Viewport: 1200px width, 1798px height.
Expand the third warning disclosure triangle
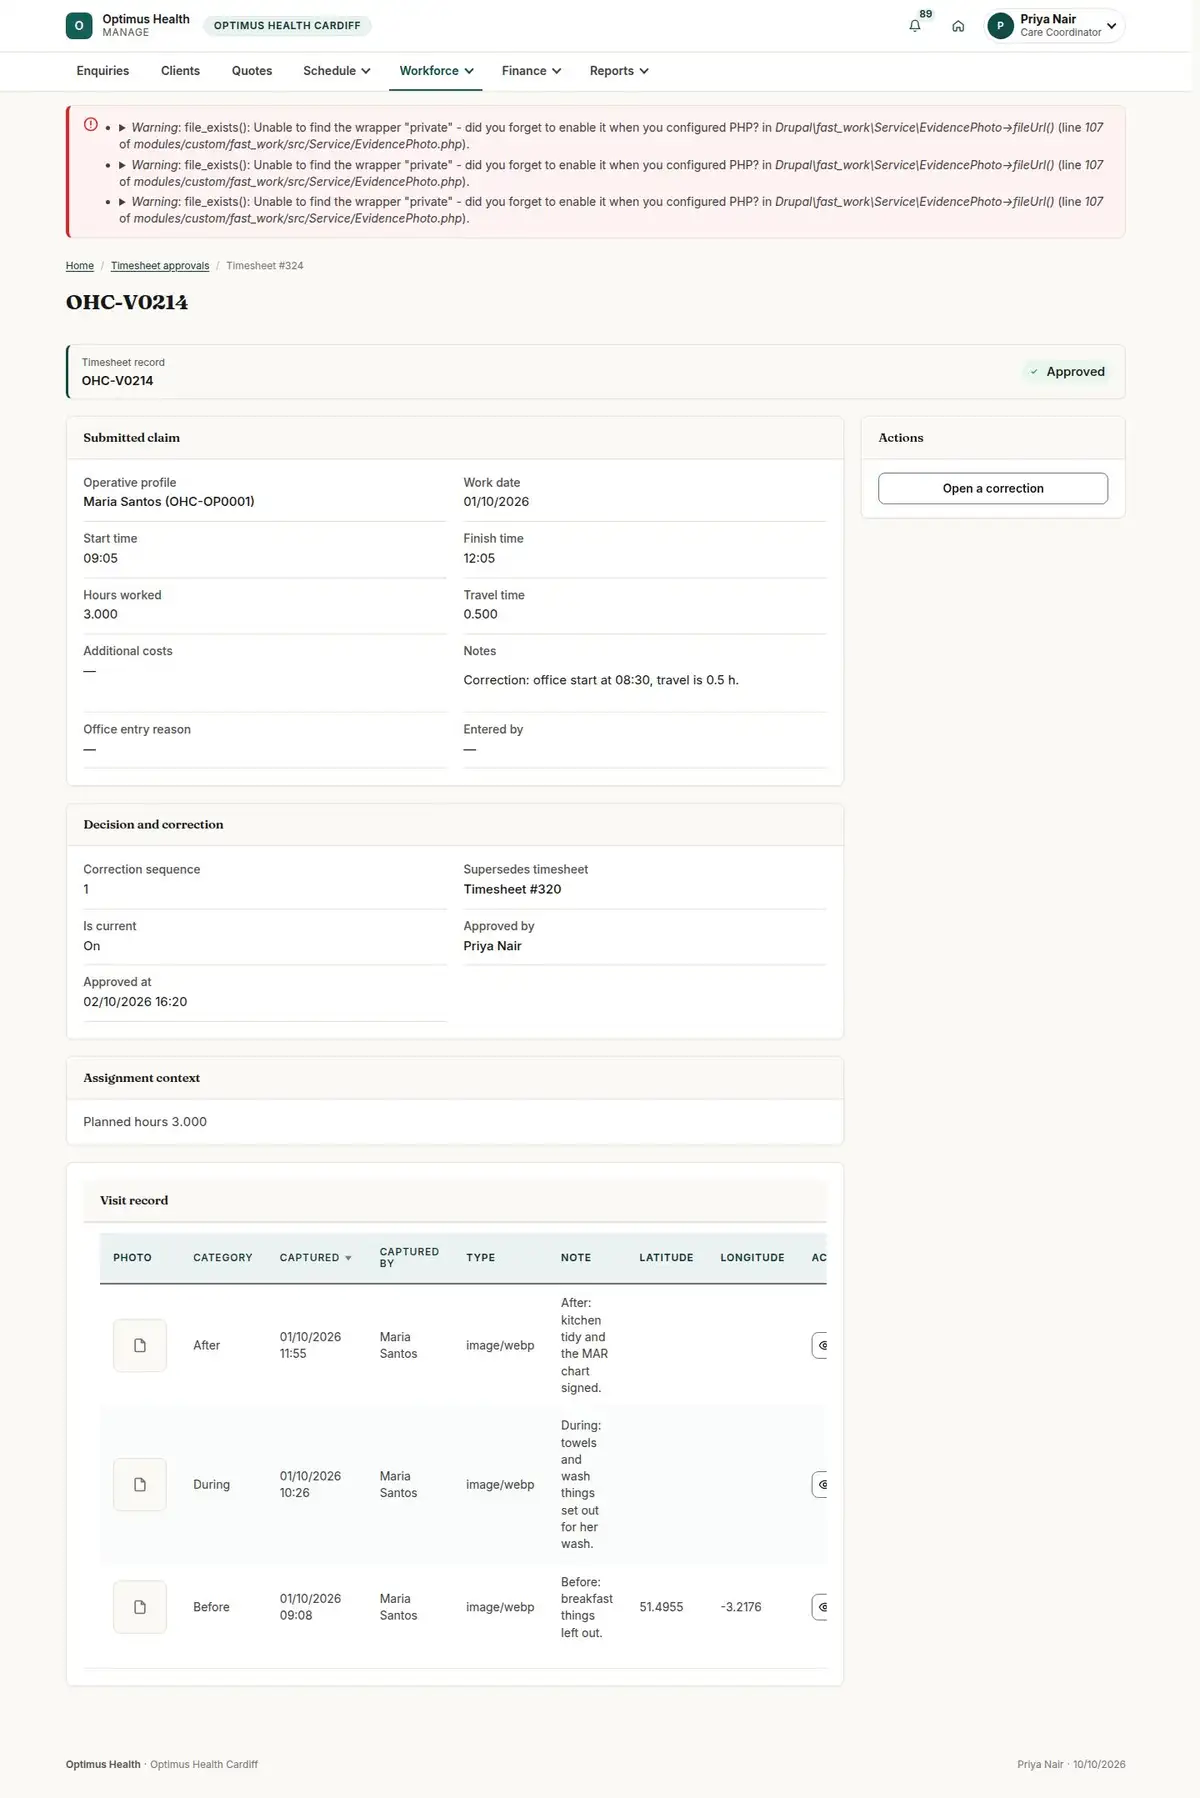coord(122,202)
